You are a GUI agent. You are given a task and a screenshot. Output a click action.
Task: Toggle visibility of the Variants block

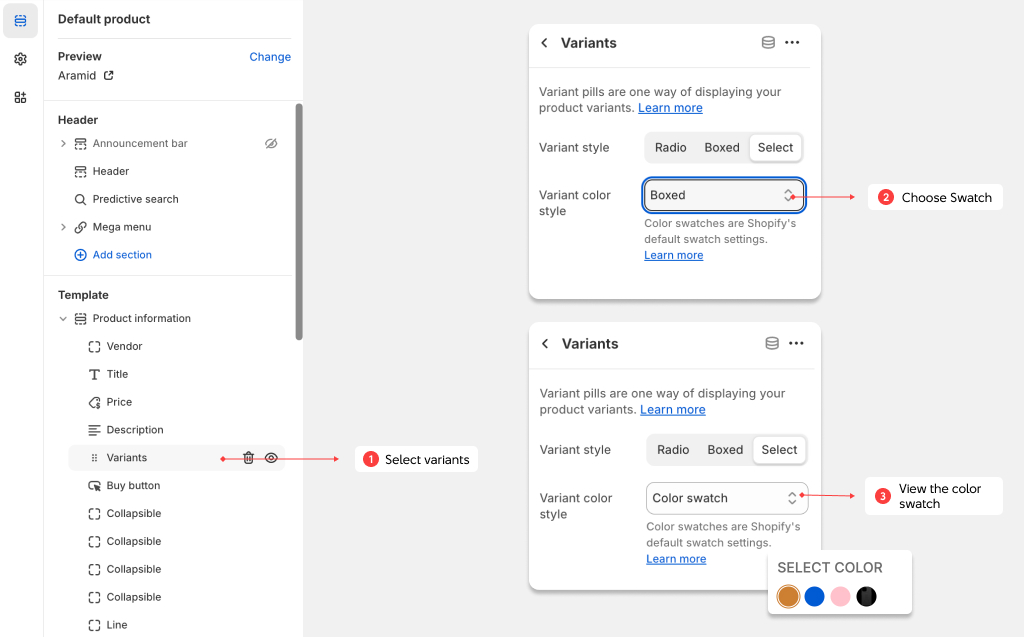(x=271, y=458)
